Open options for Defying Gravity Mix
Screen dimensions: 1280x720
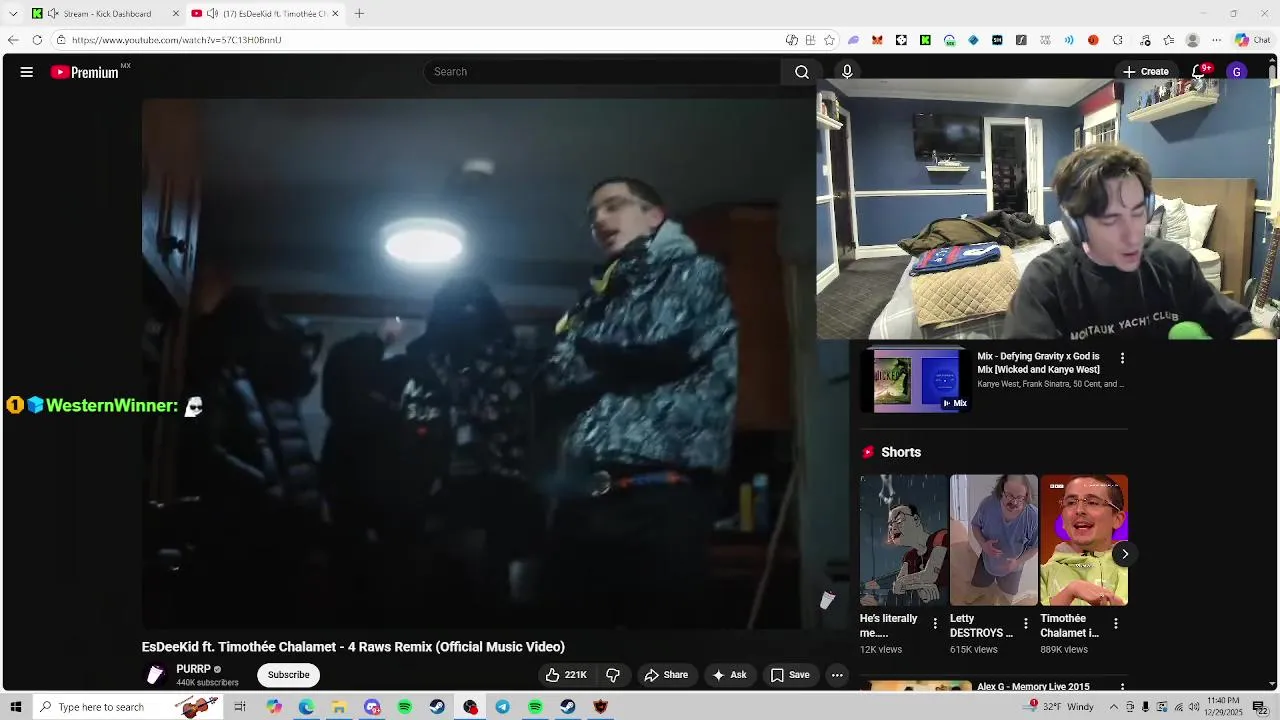1122,358
